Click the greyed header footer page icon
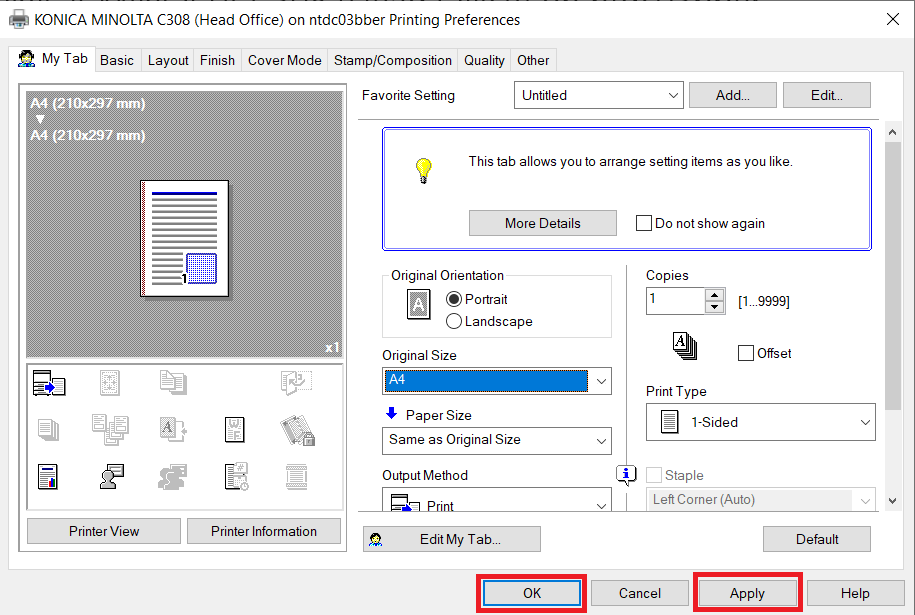The width and height of the screenshot is (915, 615). pos(296,477)
